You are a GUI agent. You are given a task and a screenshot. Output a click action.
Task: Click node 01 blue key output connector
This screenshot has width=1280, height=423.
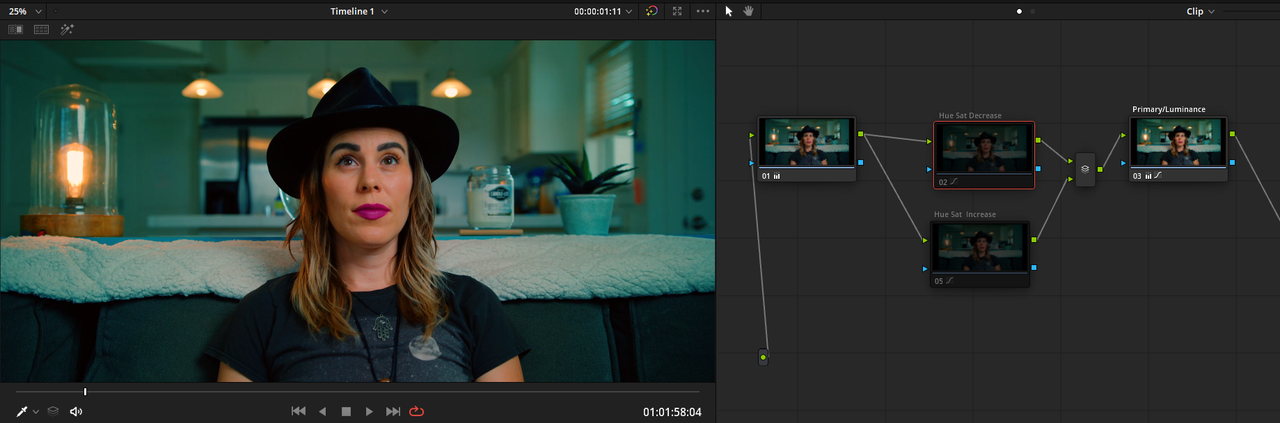point(861,161)
